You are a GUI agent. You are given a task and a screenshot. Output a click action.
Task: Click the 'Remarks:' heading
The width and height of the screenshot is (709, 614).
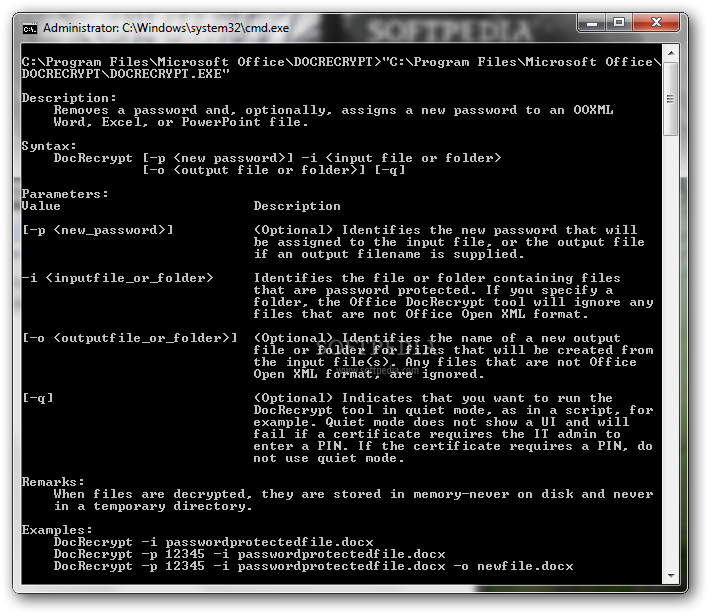click(x=53, y=482)
